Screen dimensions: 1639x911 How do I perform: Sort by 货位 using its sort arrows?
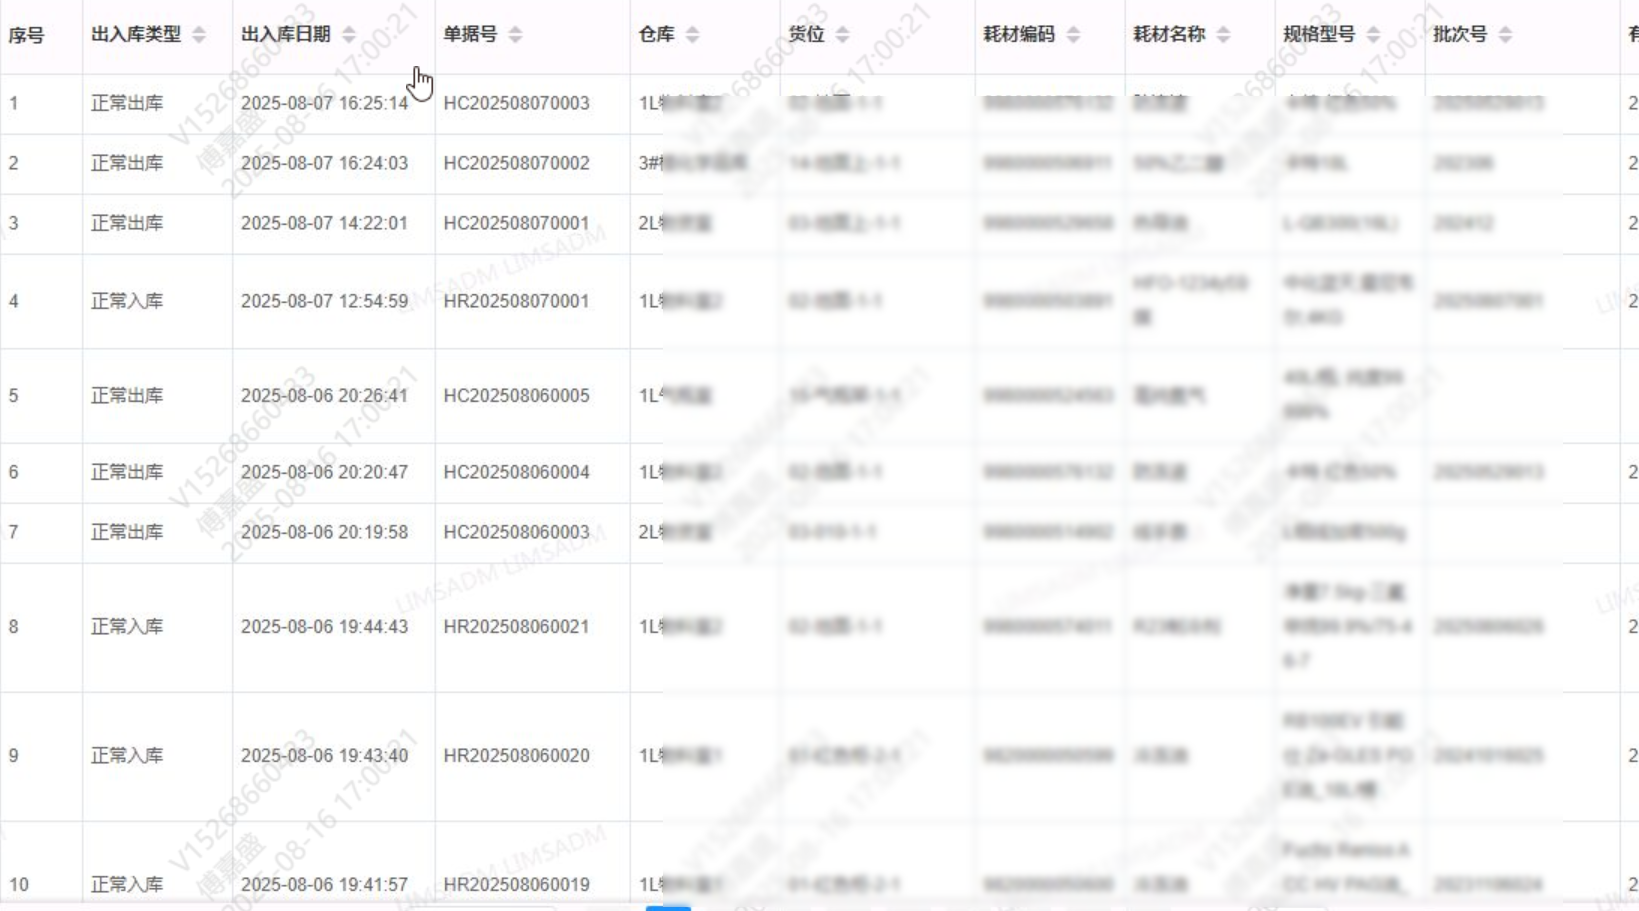[x=842, y=35]
